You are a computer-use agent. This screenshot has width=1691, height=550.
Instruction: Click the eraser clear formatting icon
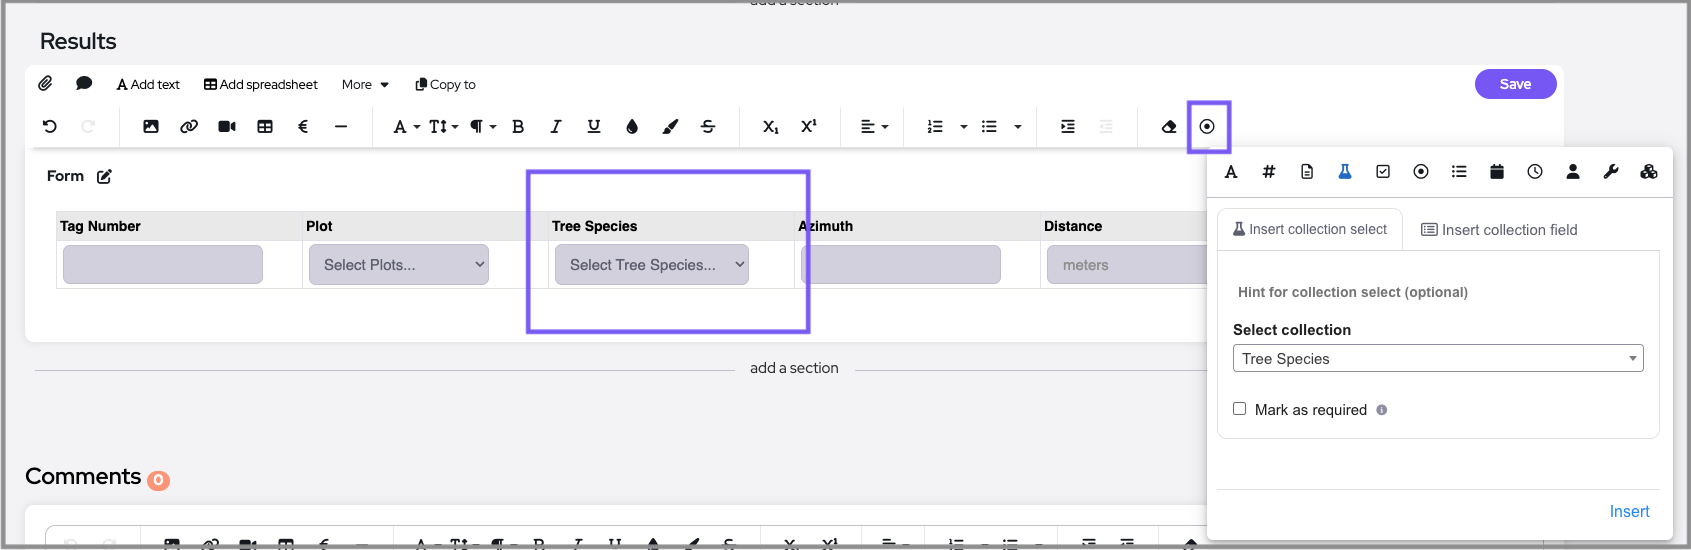1168,127
